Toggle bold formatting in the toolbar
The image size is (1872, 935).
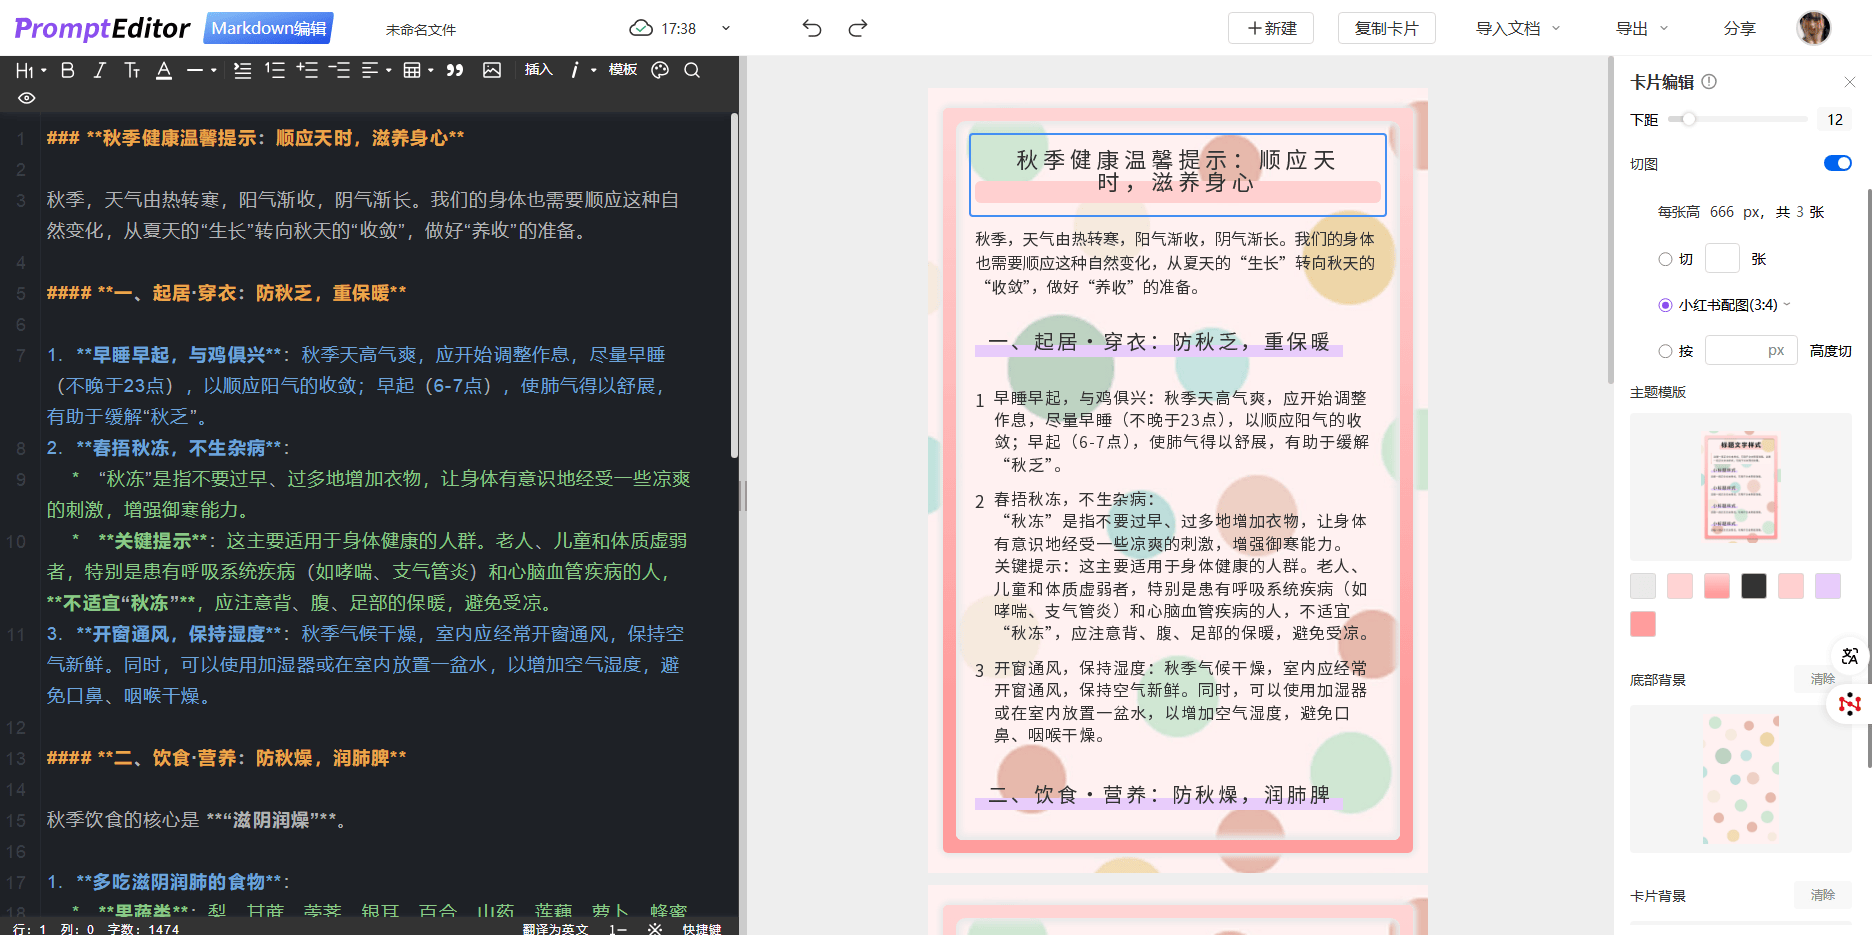coord(68,70)
